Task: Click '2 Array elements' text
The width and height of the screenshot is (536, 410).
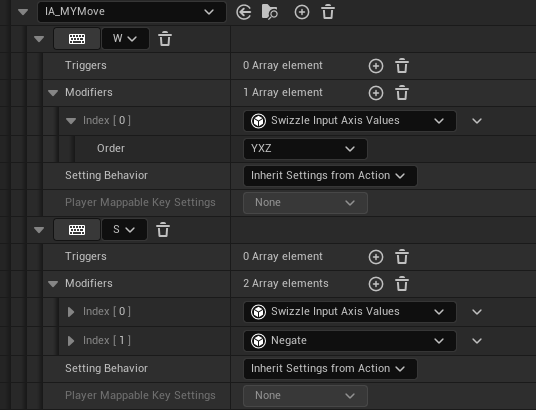Action: (x=286, y=284)
